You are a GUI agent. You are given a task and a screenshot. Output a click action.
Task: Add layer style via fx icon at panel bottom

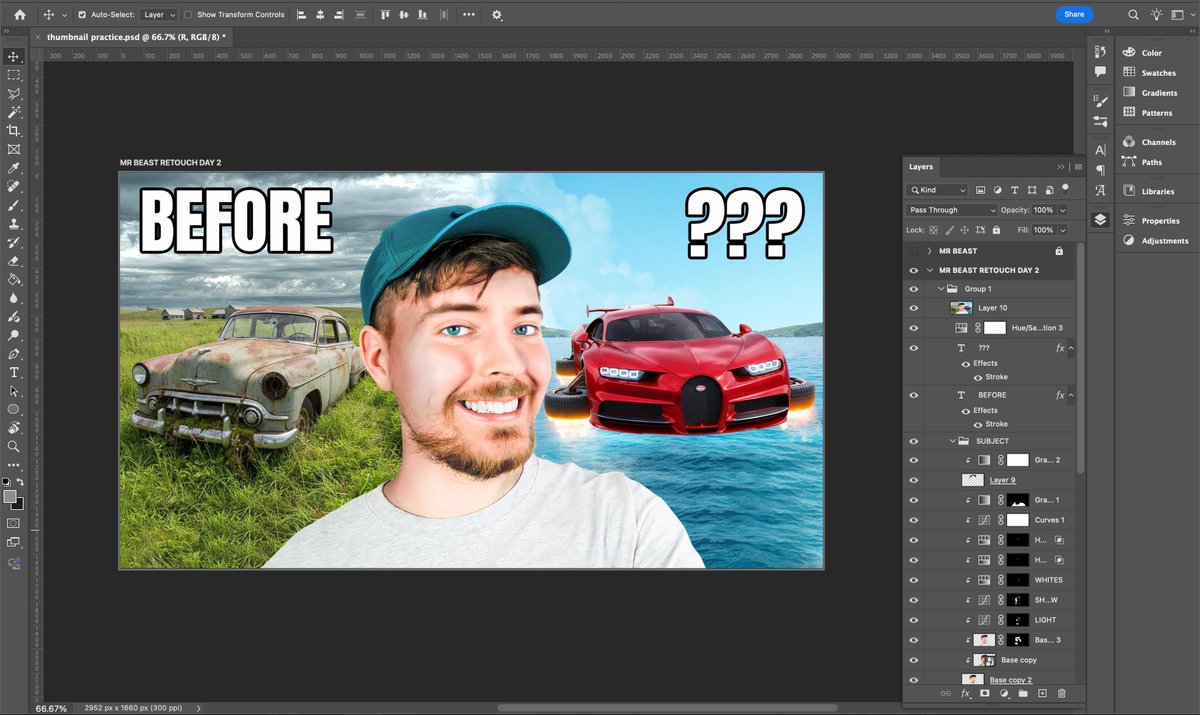coord(966,693)
